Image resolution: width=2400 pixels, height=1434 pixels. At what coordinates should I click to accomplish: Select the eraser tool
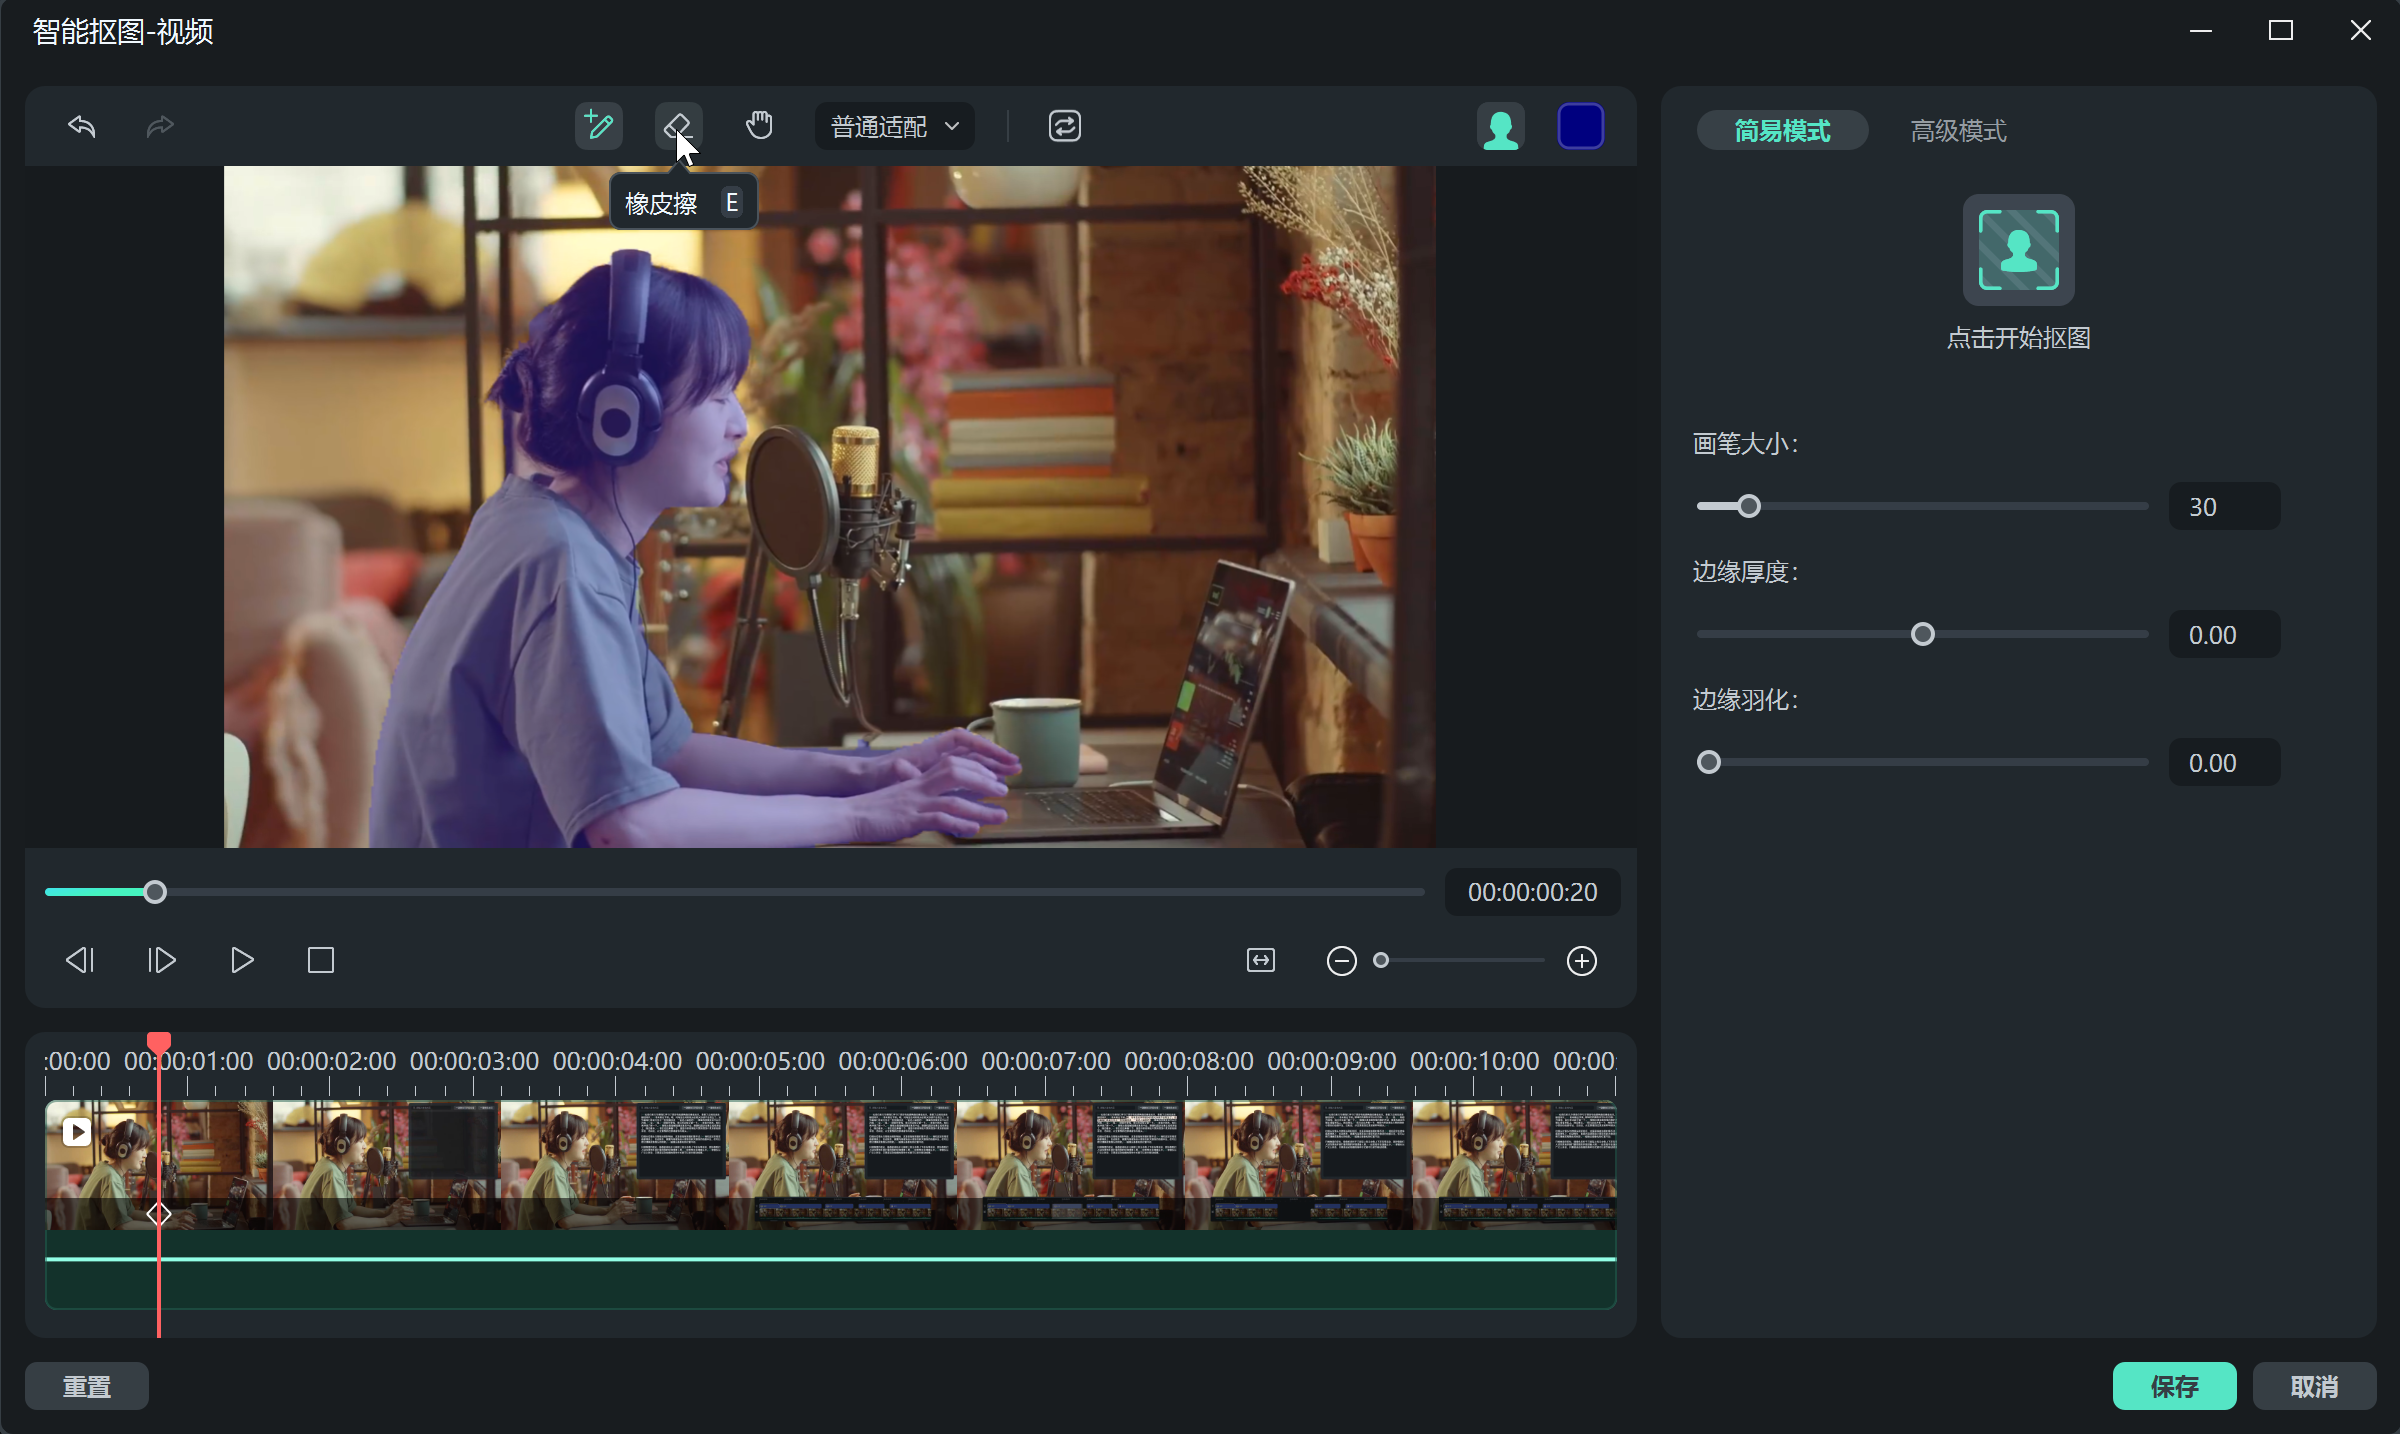click(678, 126)
